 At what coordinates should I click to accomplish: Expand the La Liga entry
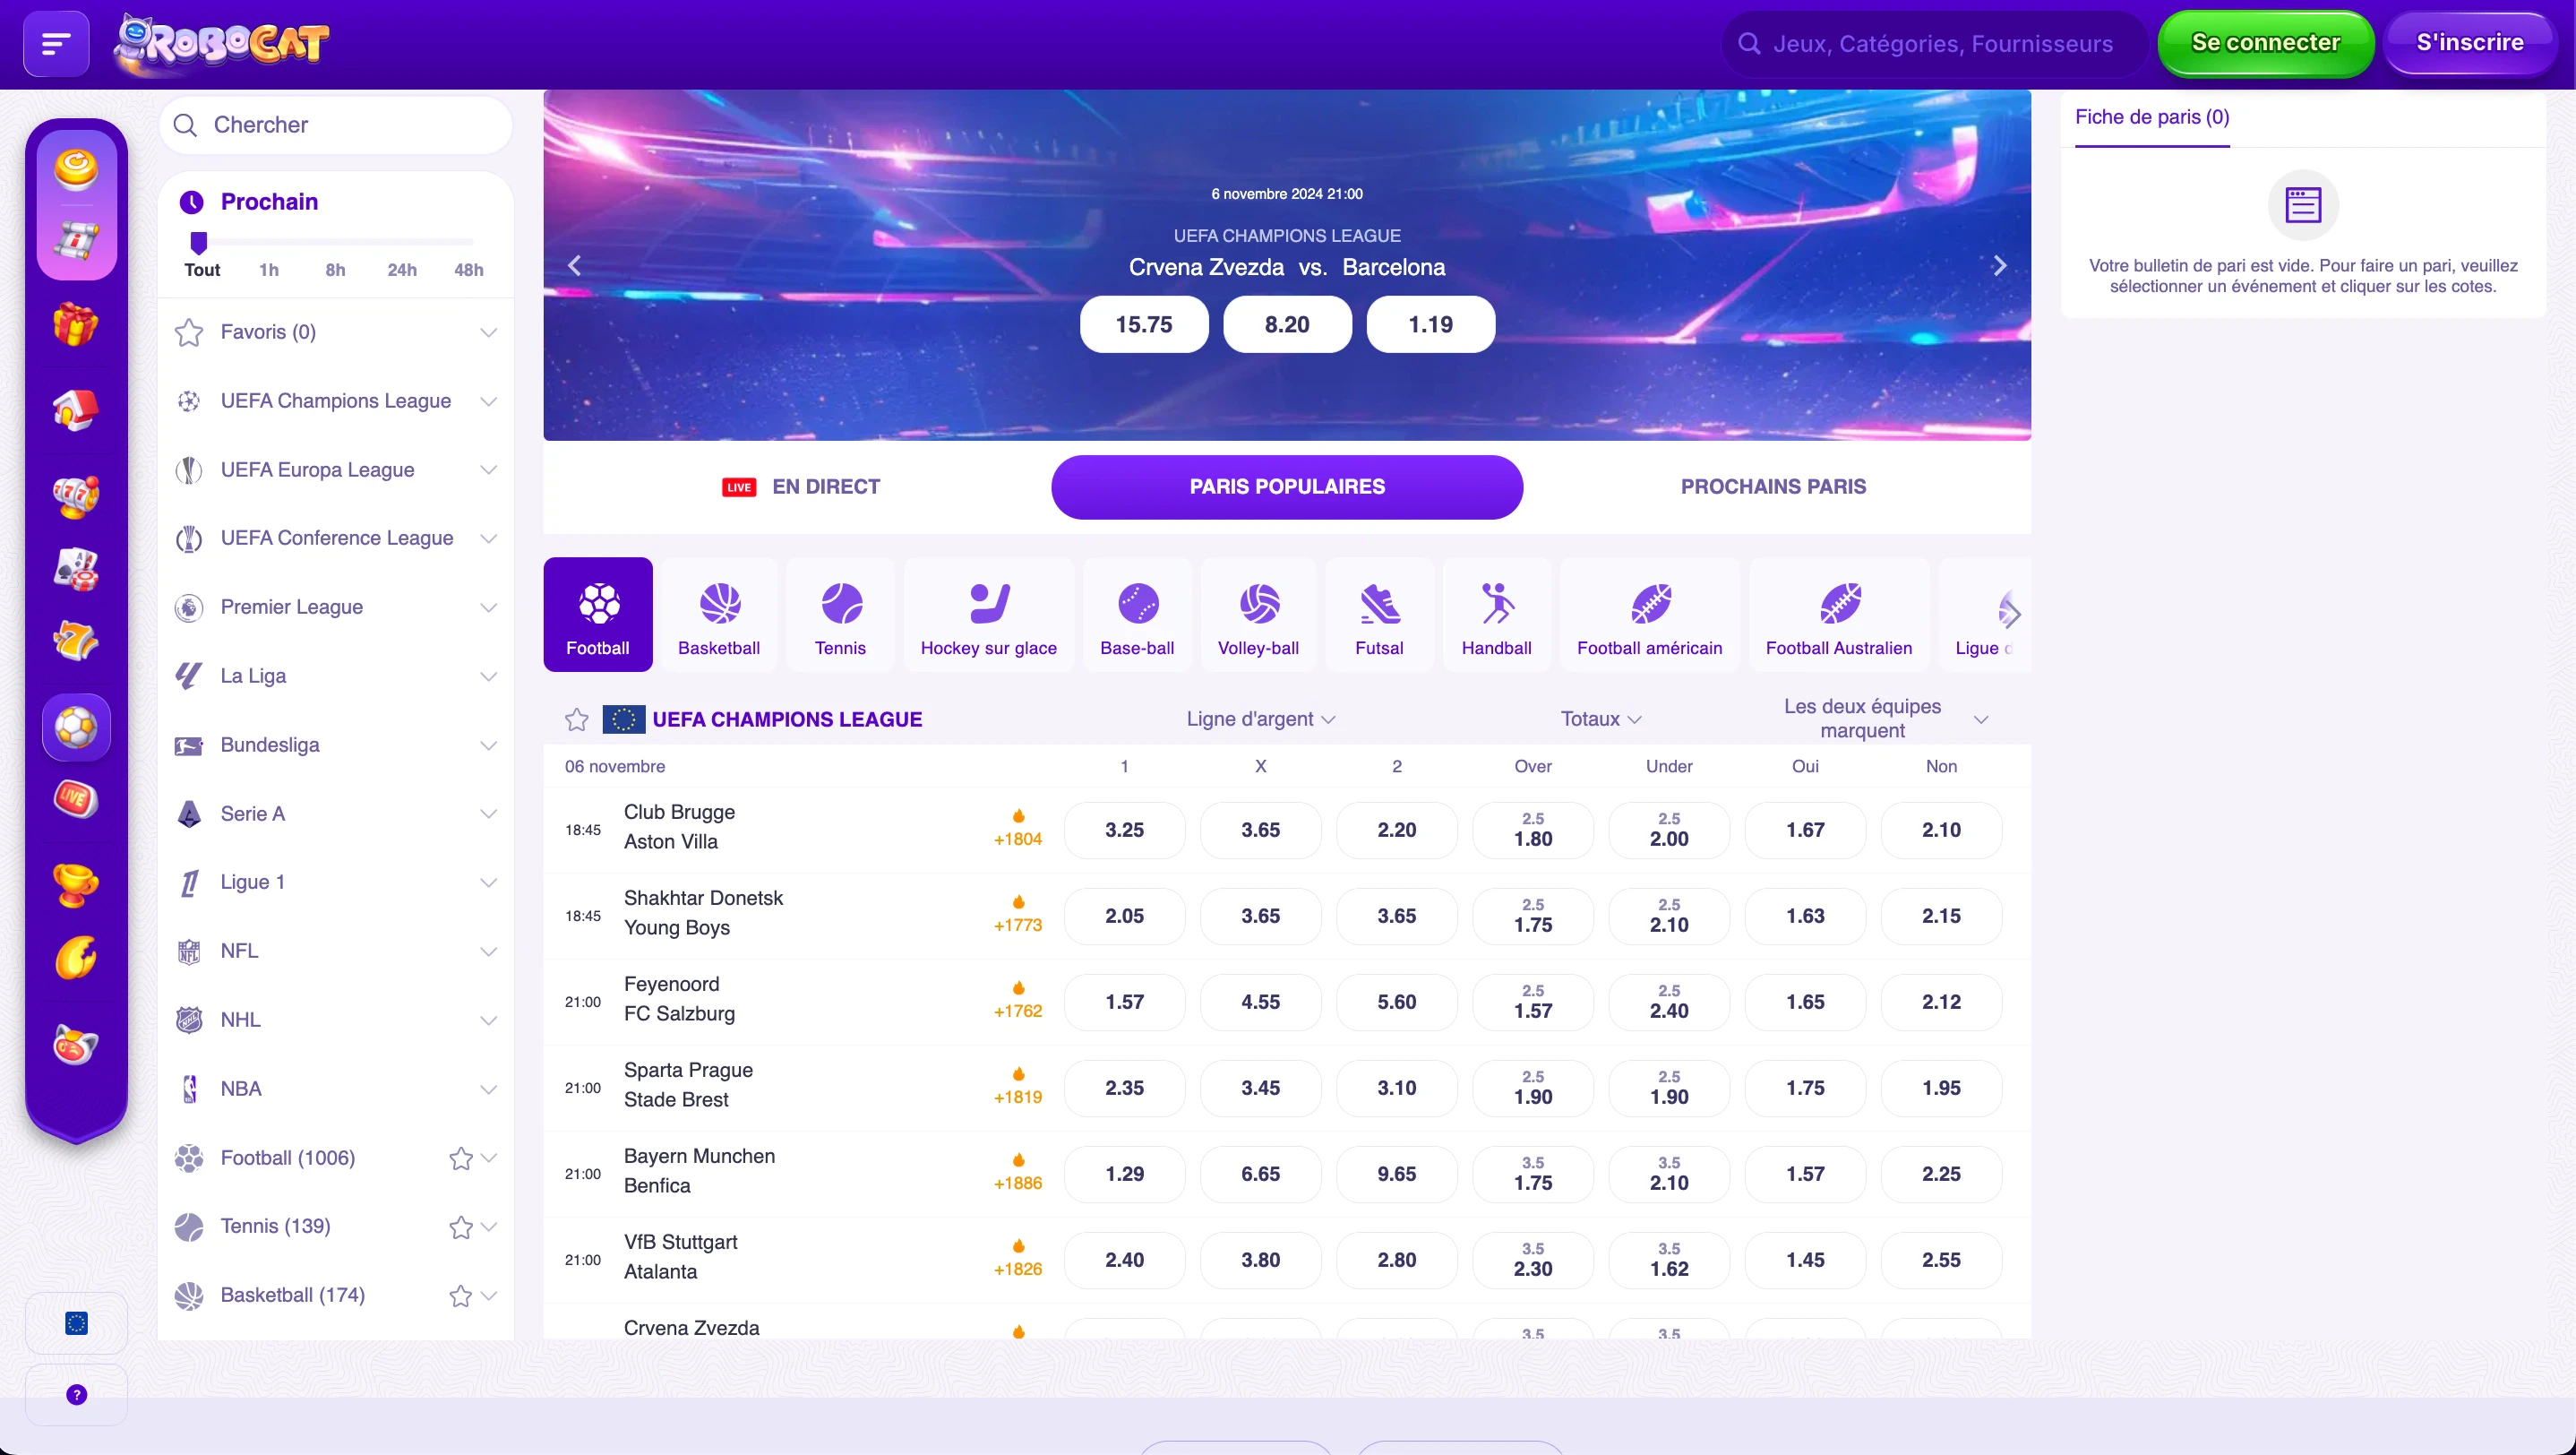(x=336, y=676)
